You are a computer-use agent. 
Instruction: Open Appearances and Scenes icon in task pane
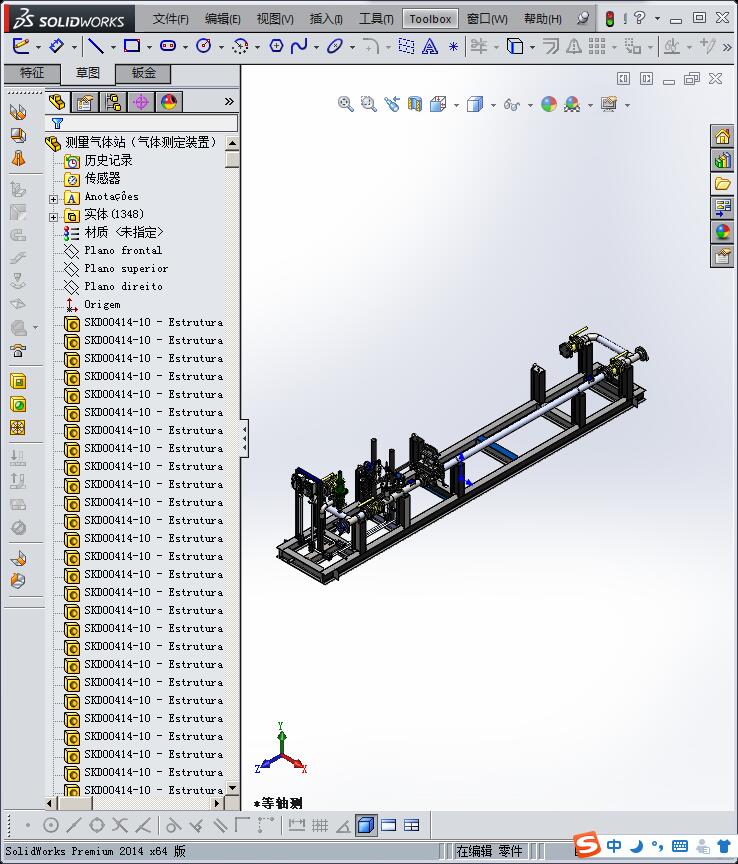pos(722,232)
